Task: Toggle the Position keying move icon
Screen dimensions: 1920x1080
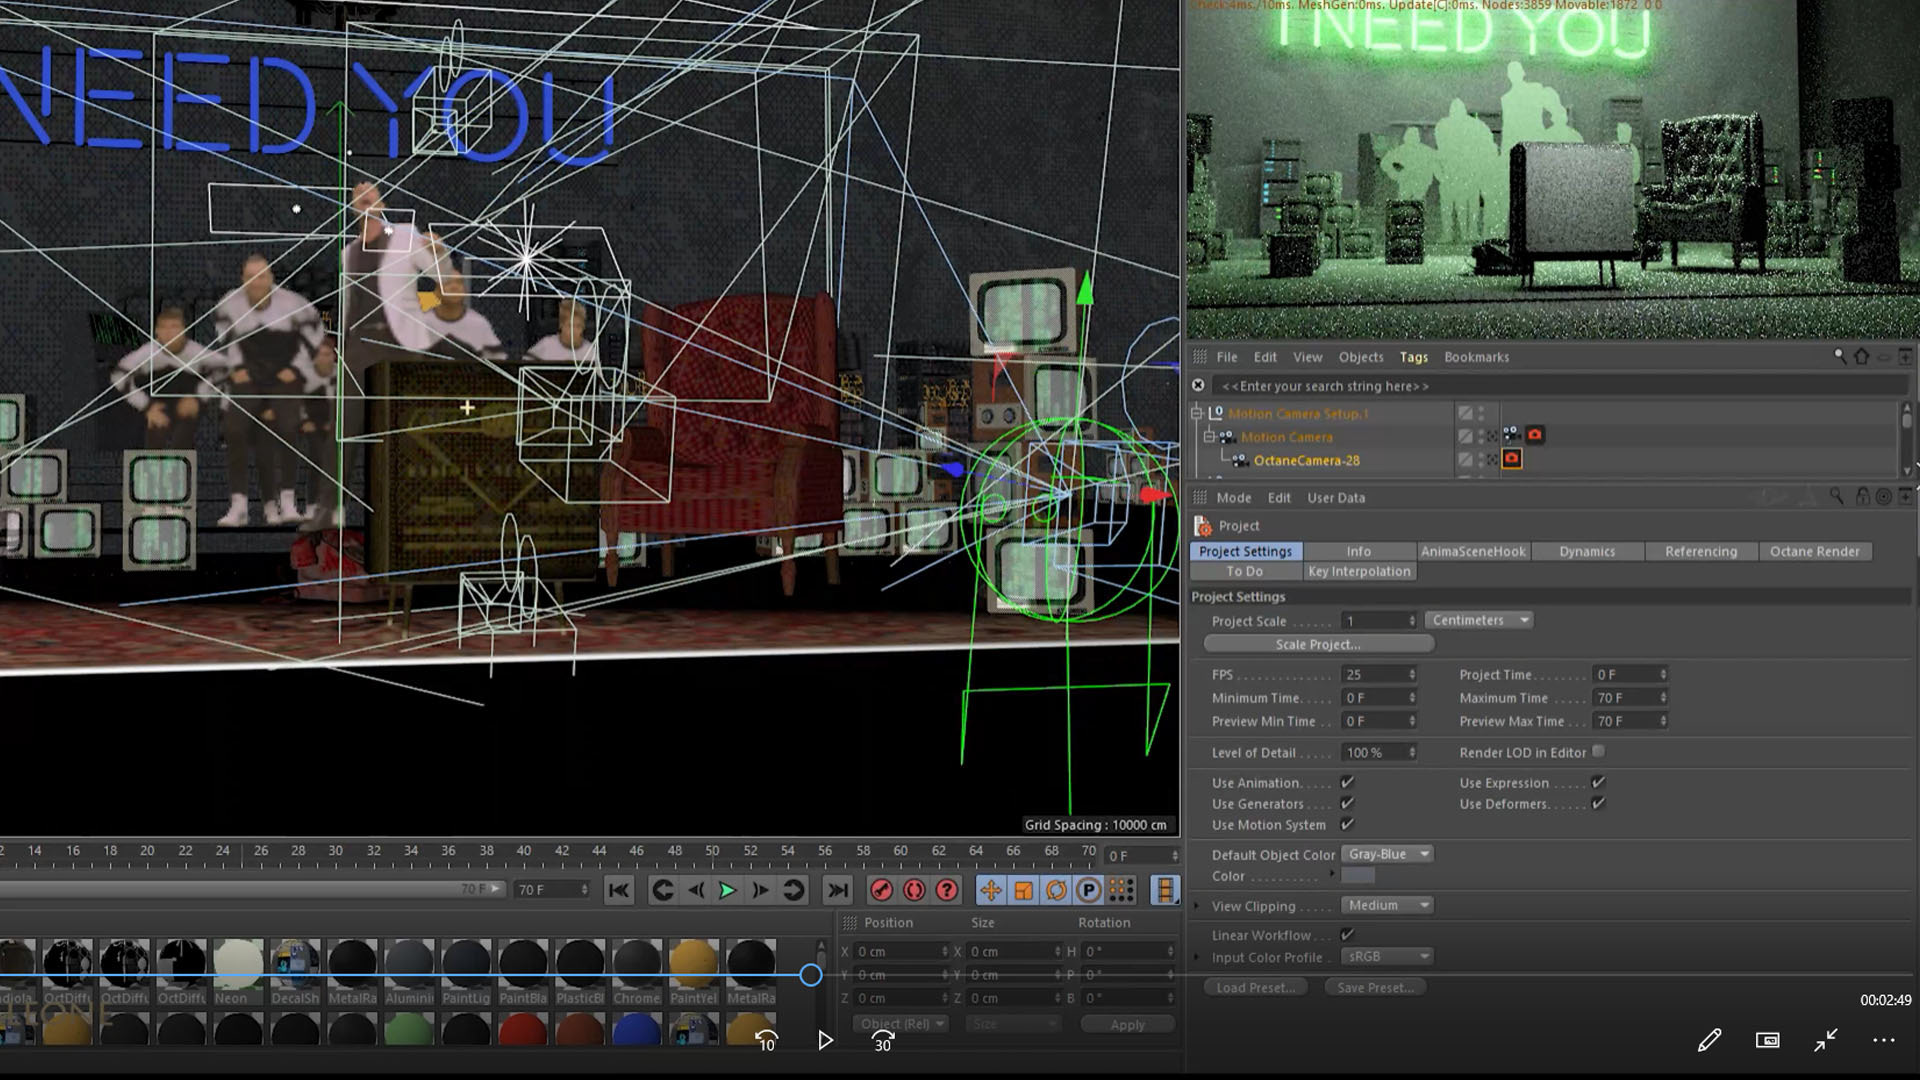Action: 990,890
